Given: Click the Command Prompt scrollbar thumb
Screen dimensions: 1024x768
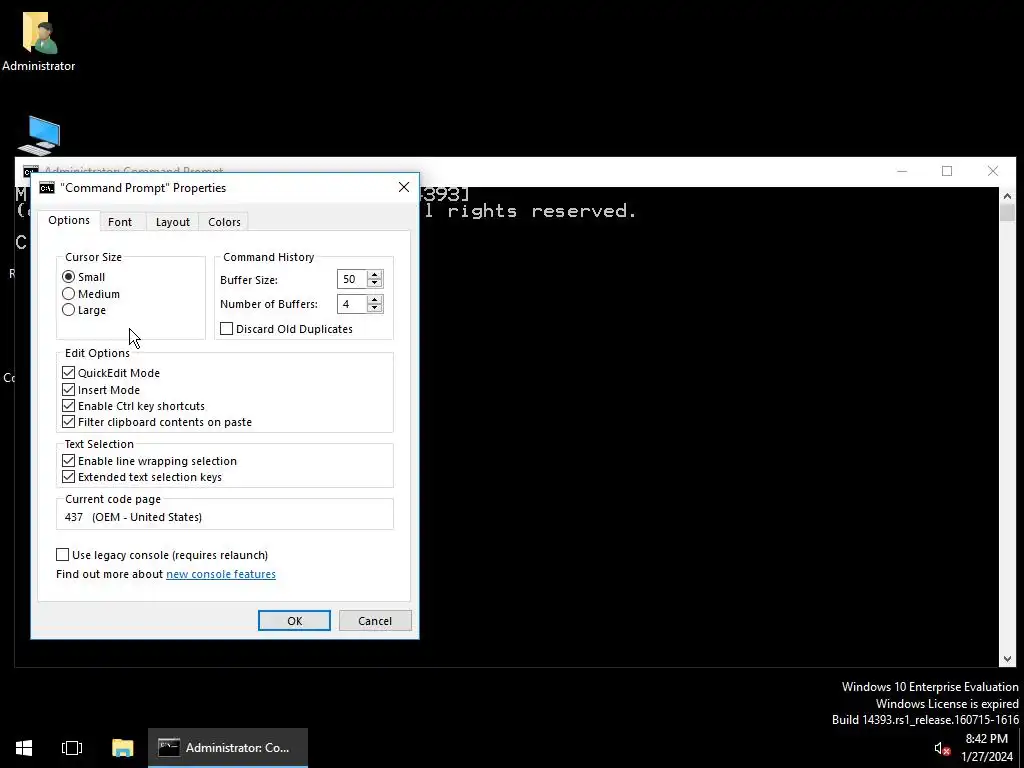Looking at the screenshot, I should pyautogui.click(x=1007, y=212).
